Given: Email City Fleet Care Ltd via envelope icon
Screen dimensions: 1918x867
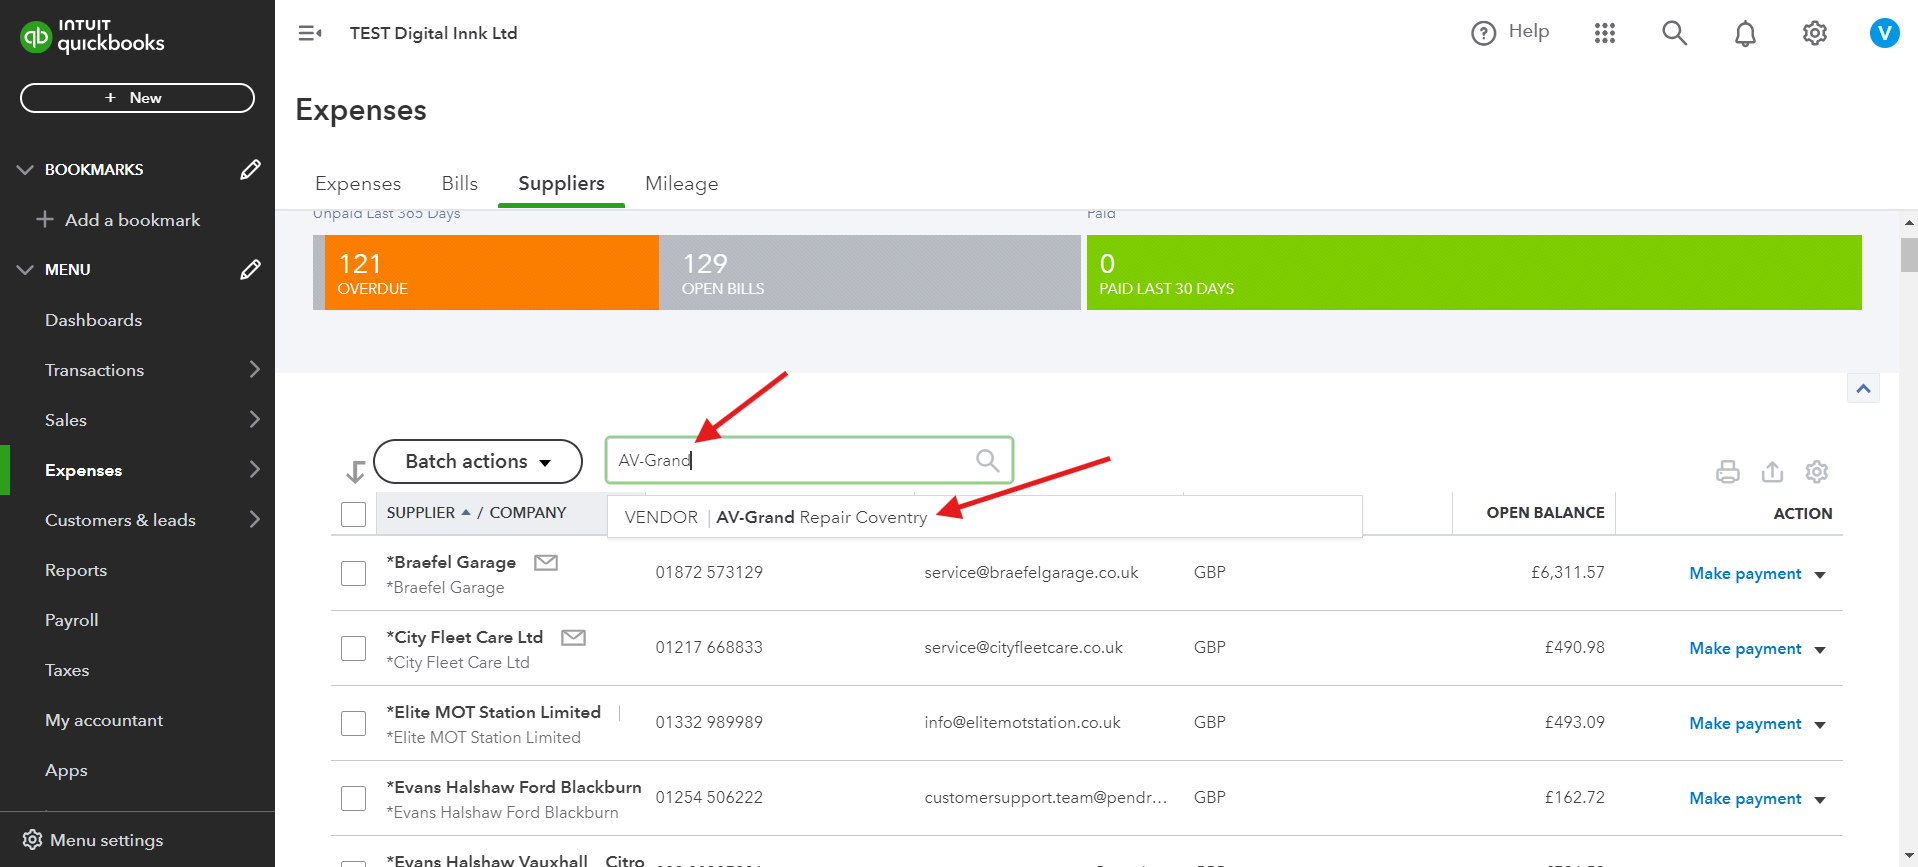Looking at the screenshot, I should pyautogui.click(x=573, y=637).
